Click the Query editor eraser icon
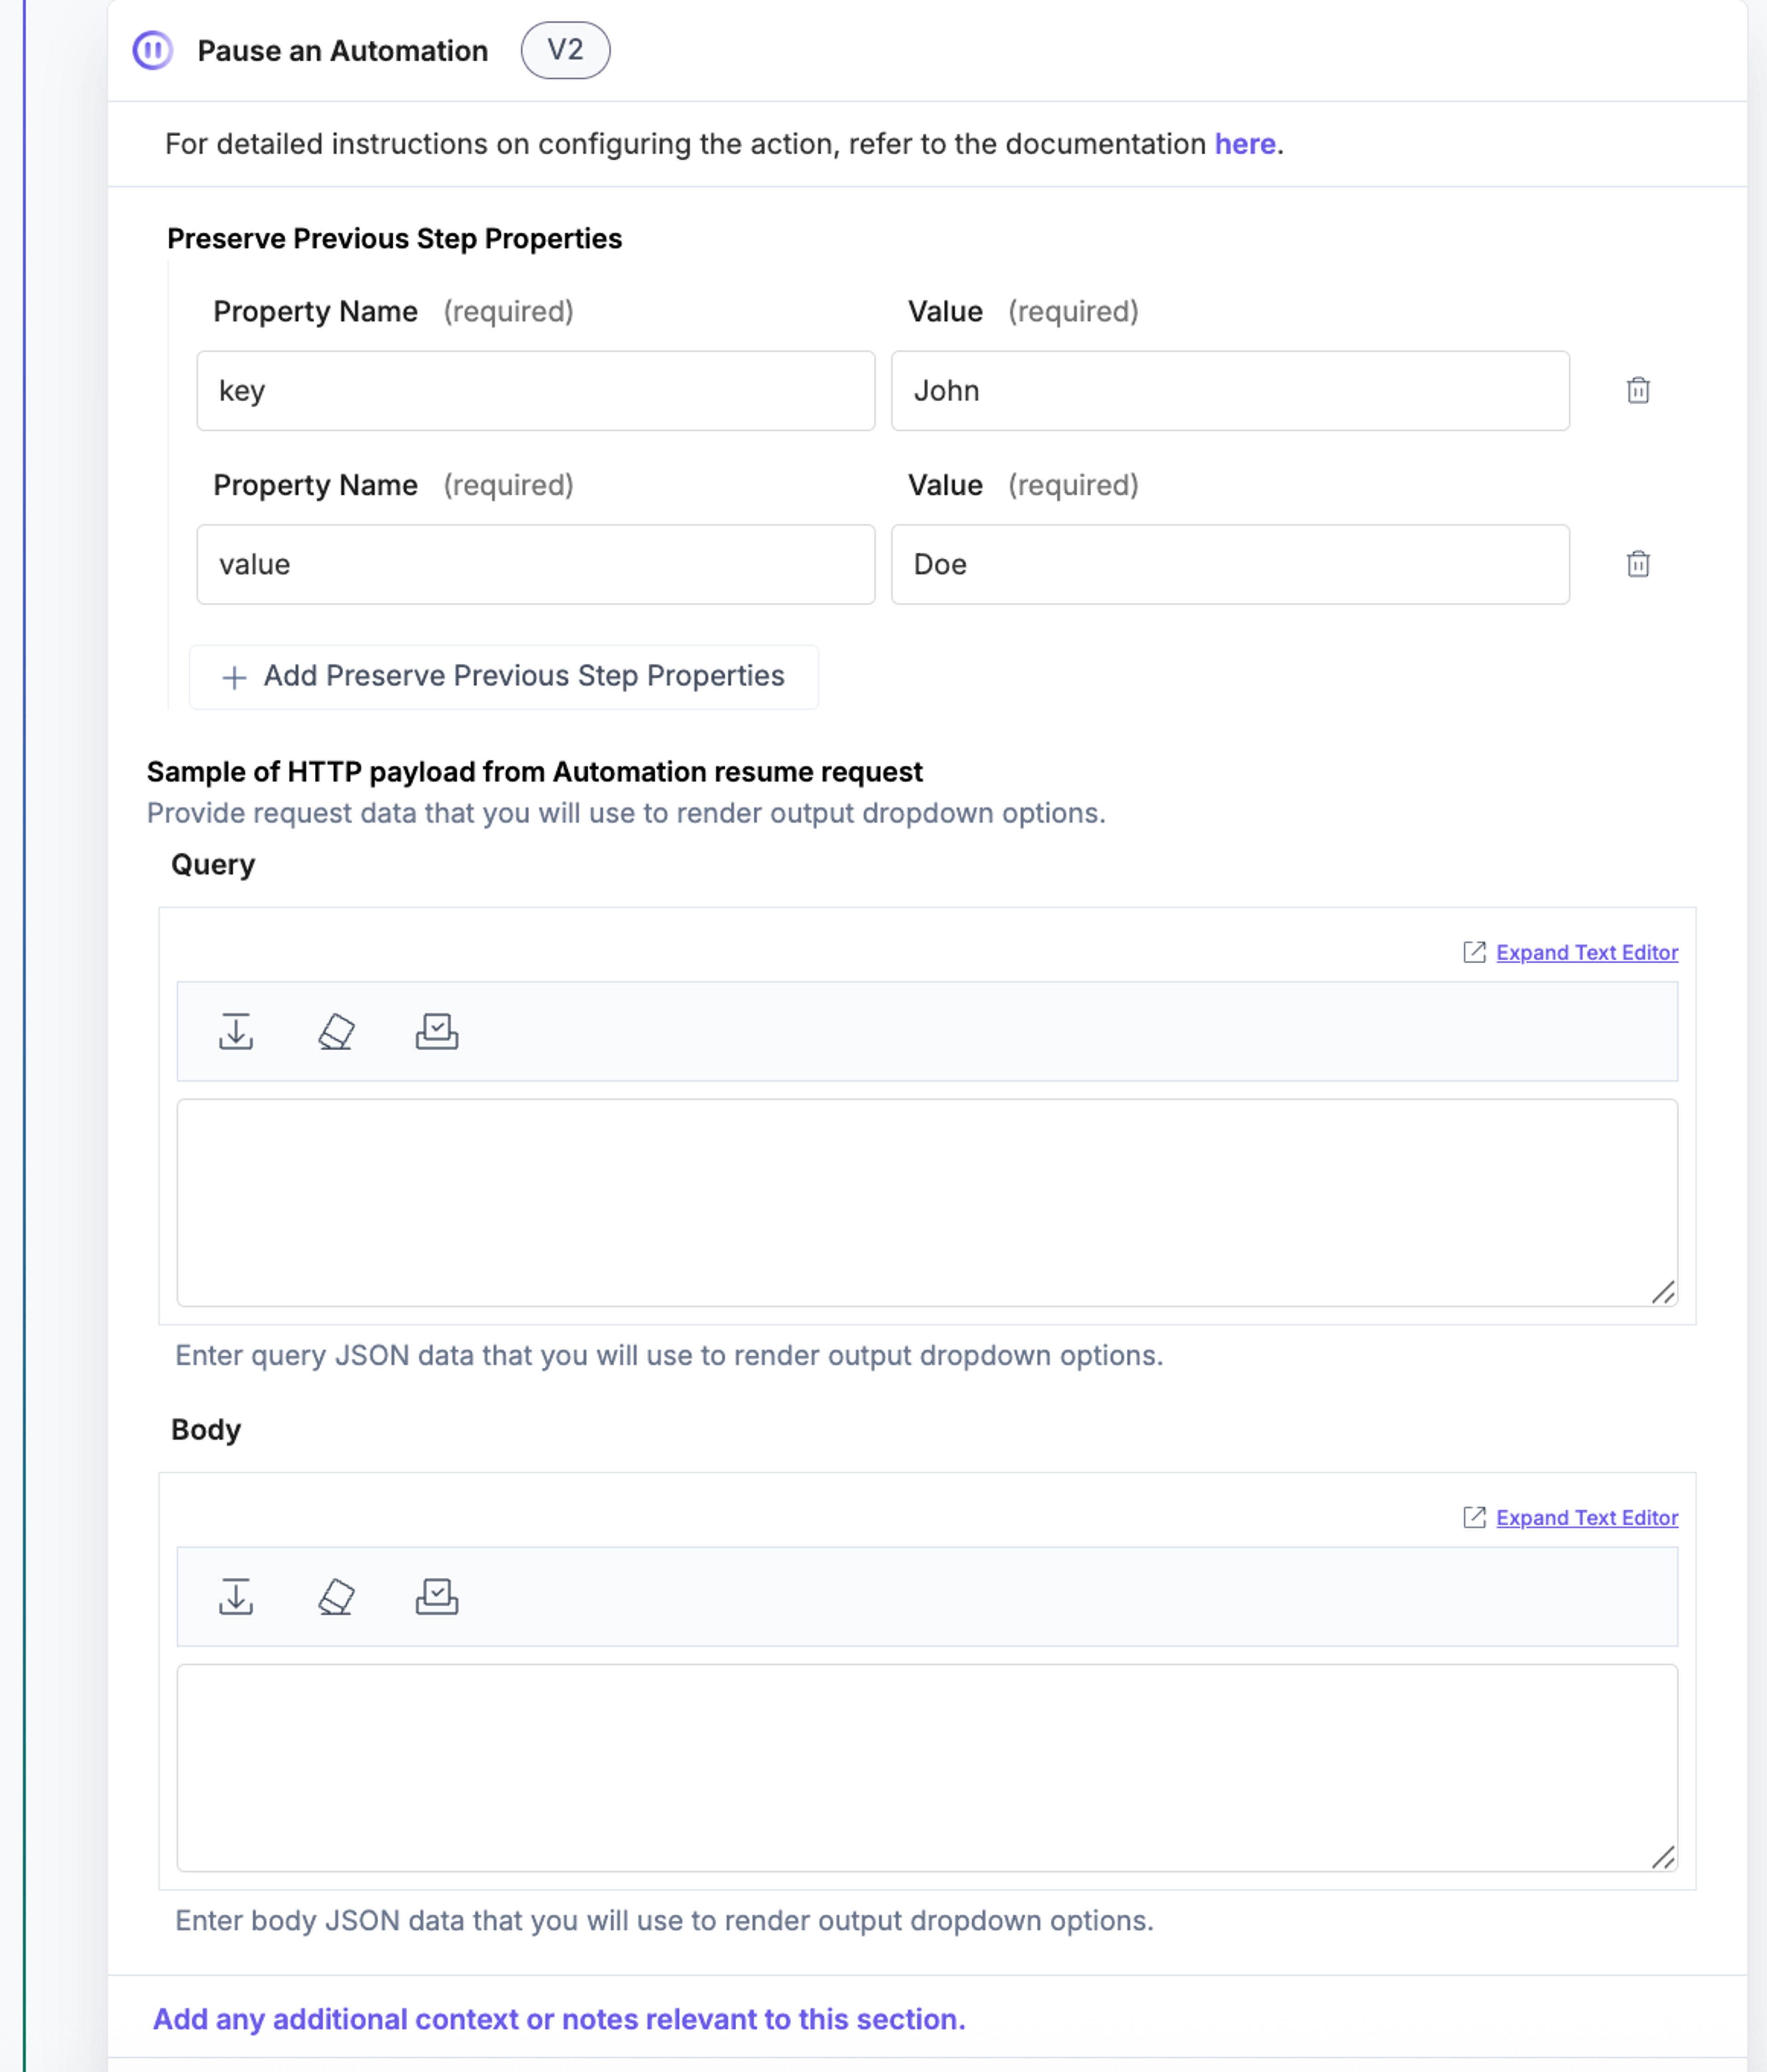Image resolution: width=1767 pixels, height=2072 pixels. pos(337,1031)
